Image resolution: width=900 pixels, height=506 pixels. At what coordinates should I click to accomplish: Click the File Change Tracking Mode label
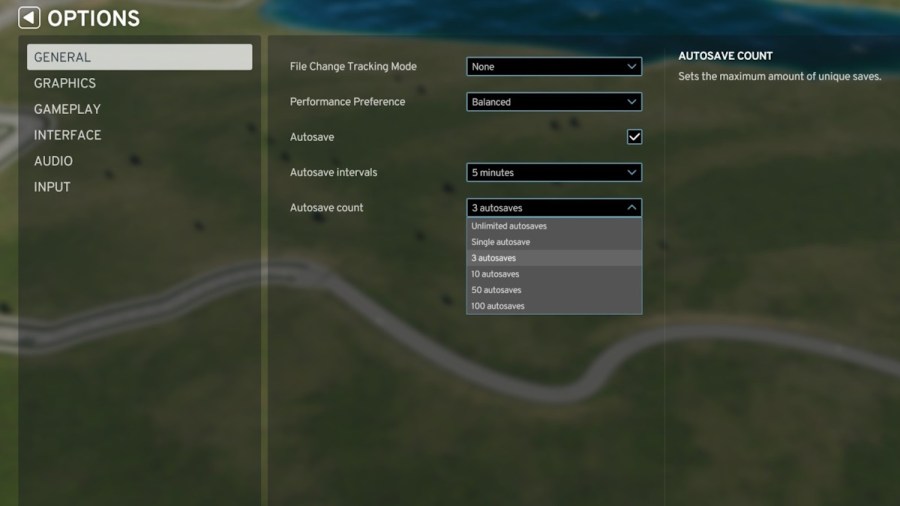point(353,67)
